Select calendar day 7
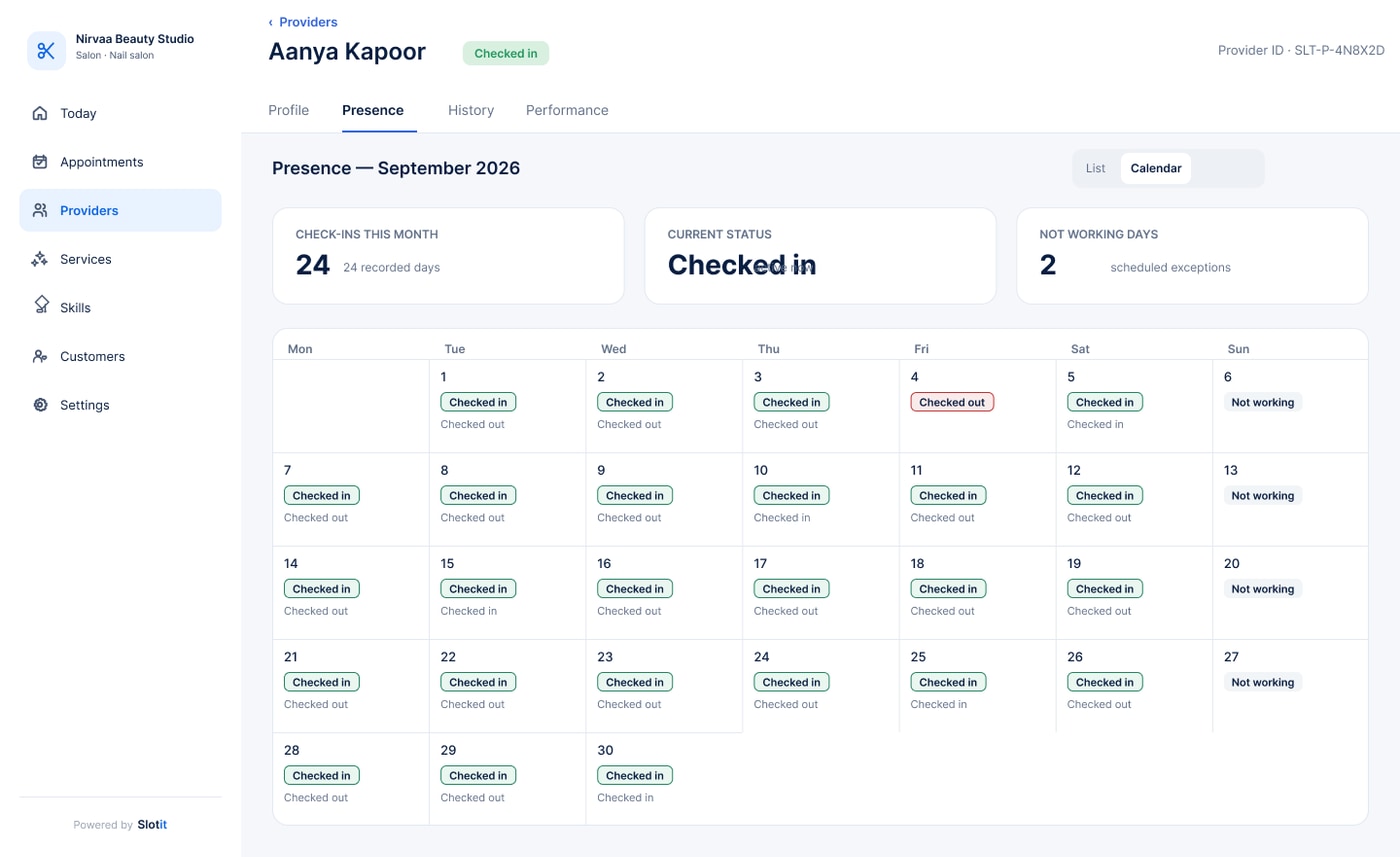1400x857 pixels. coord(351,499)
